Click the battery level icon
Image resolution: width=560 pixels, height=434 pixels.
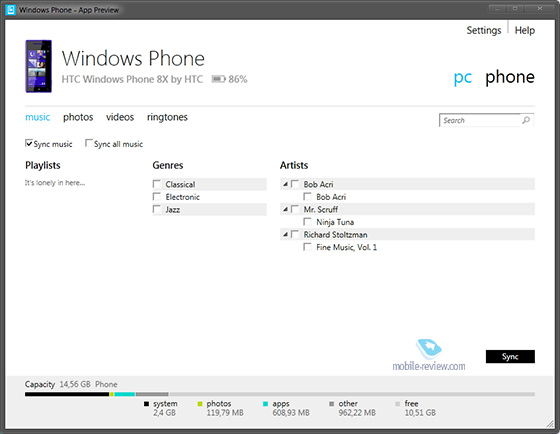click(219, 79)
